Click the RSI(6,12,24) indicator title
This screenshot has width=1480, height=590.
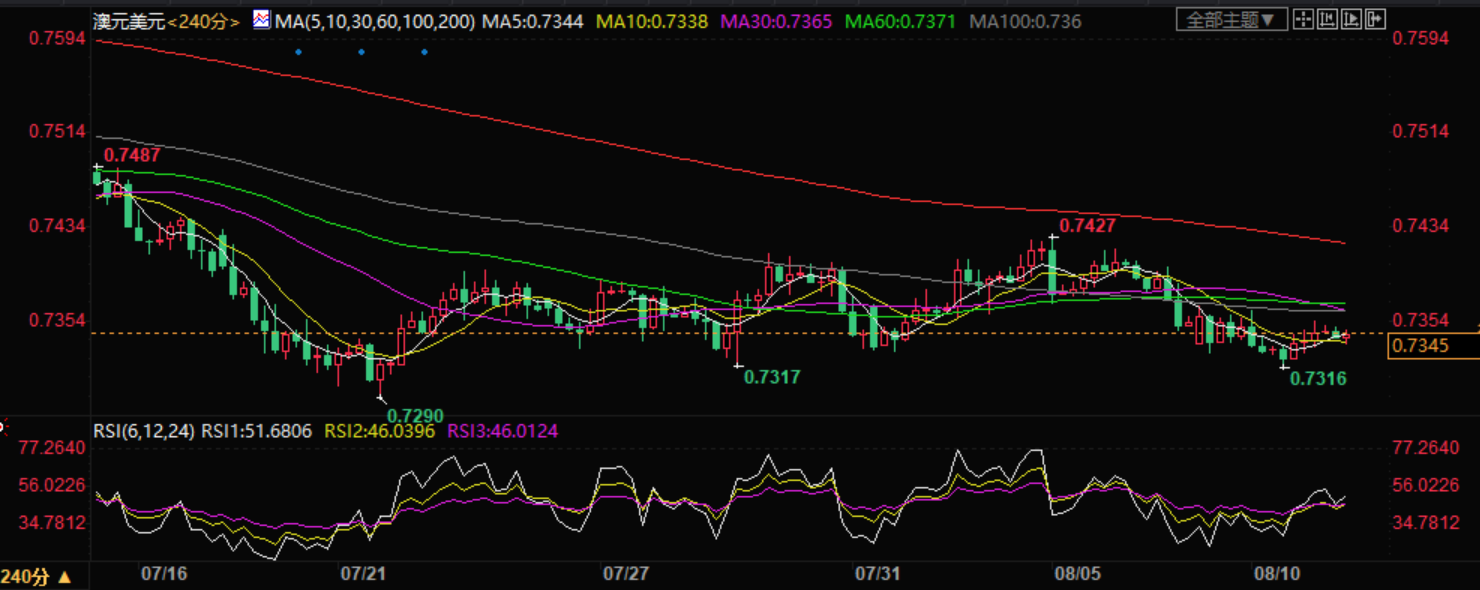pos(144,431)
